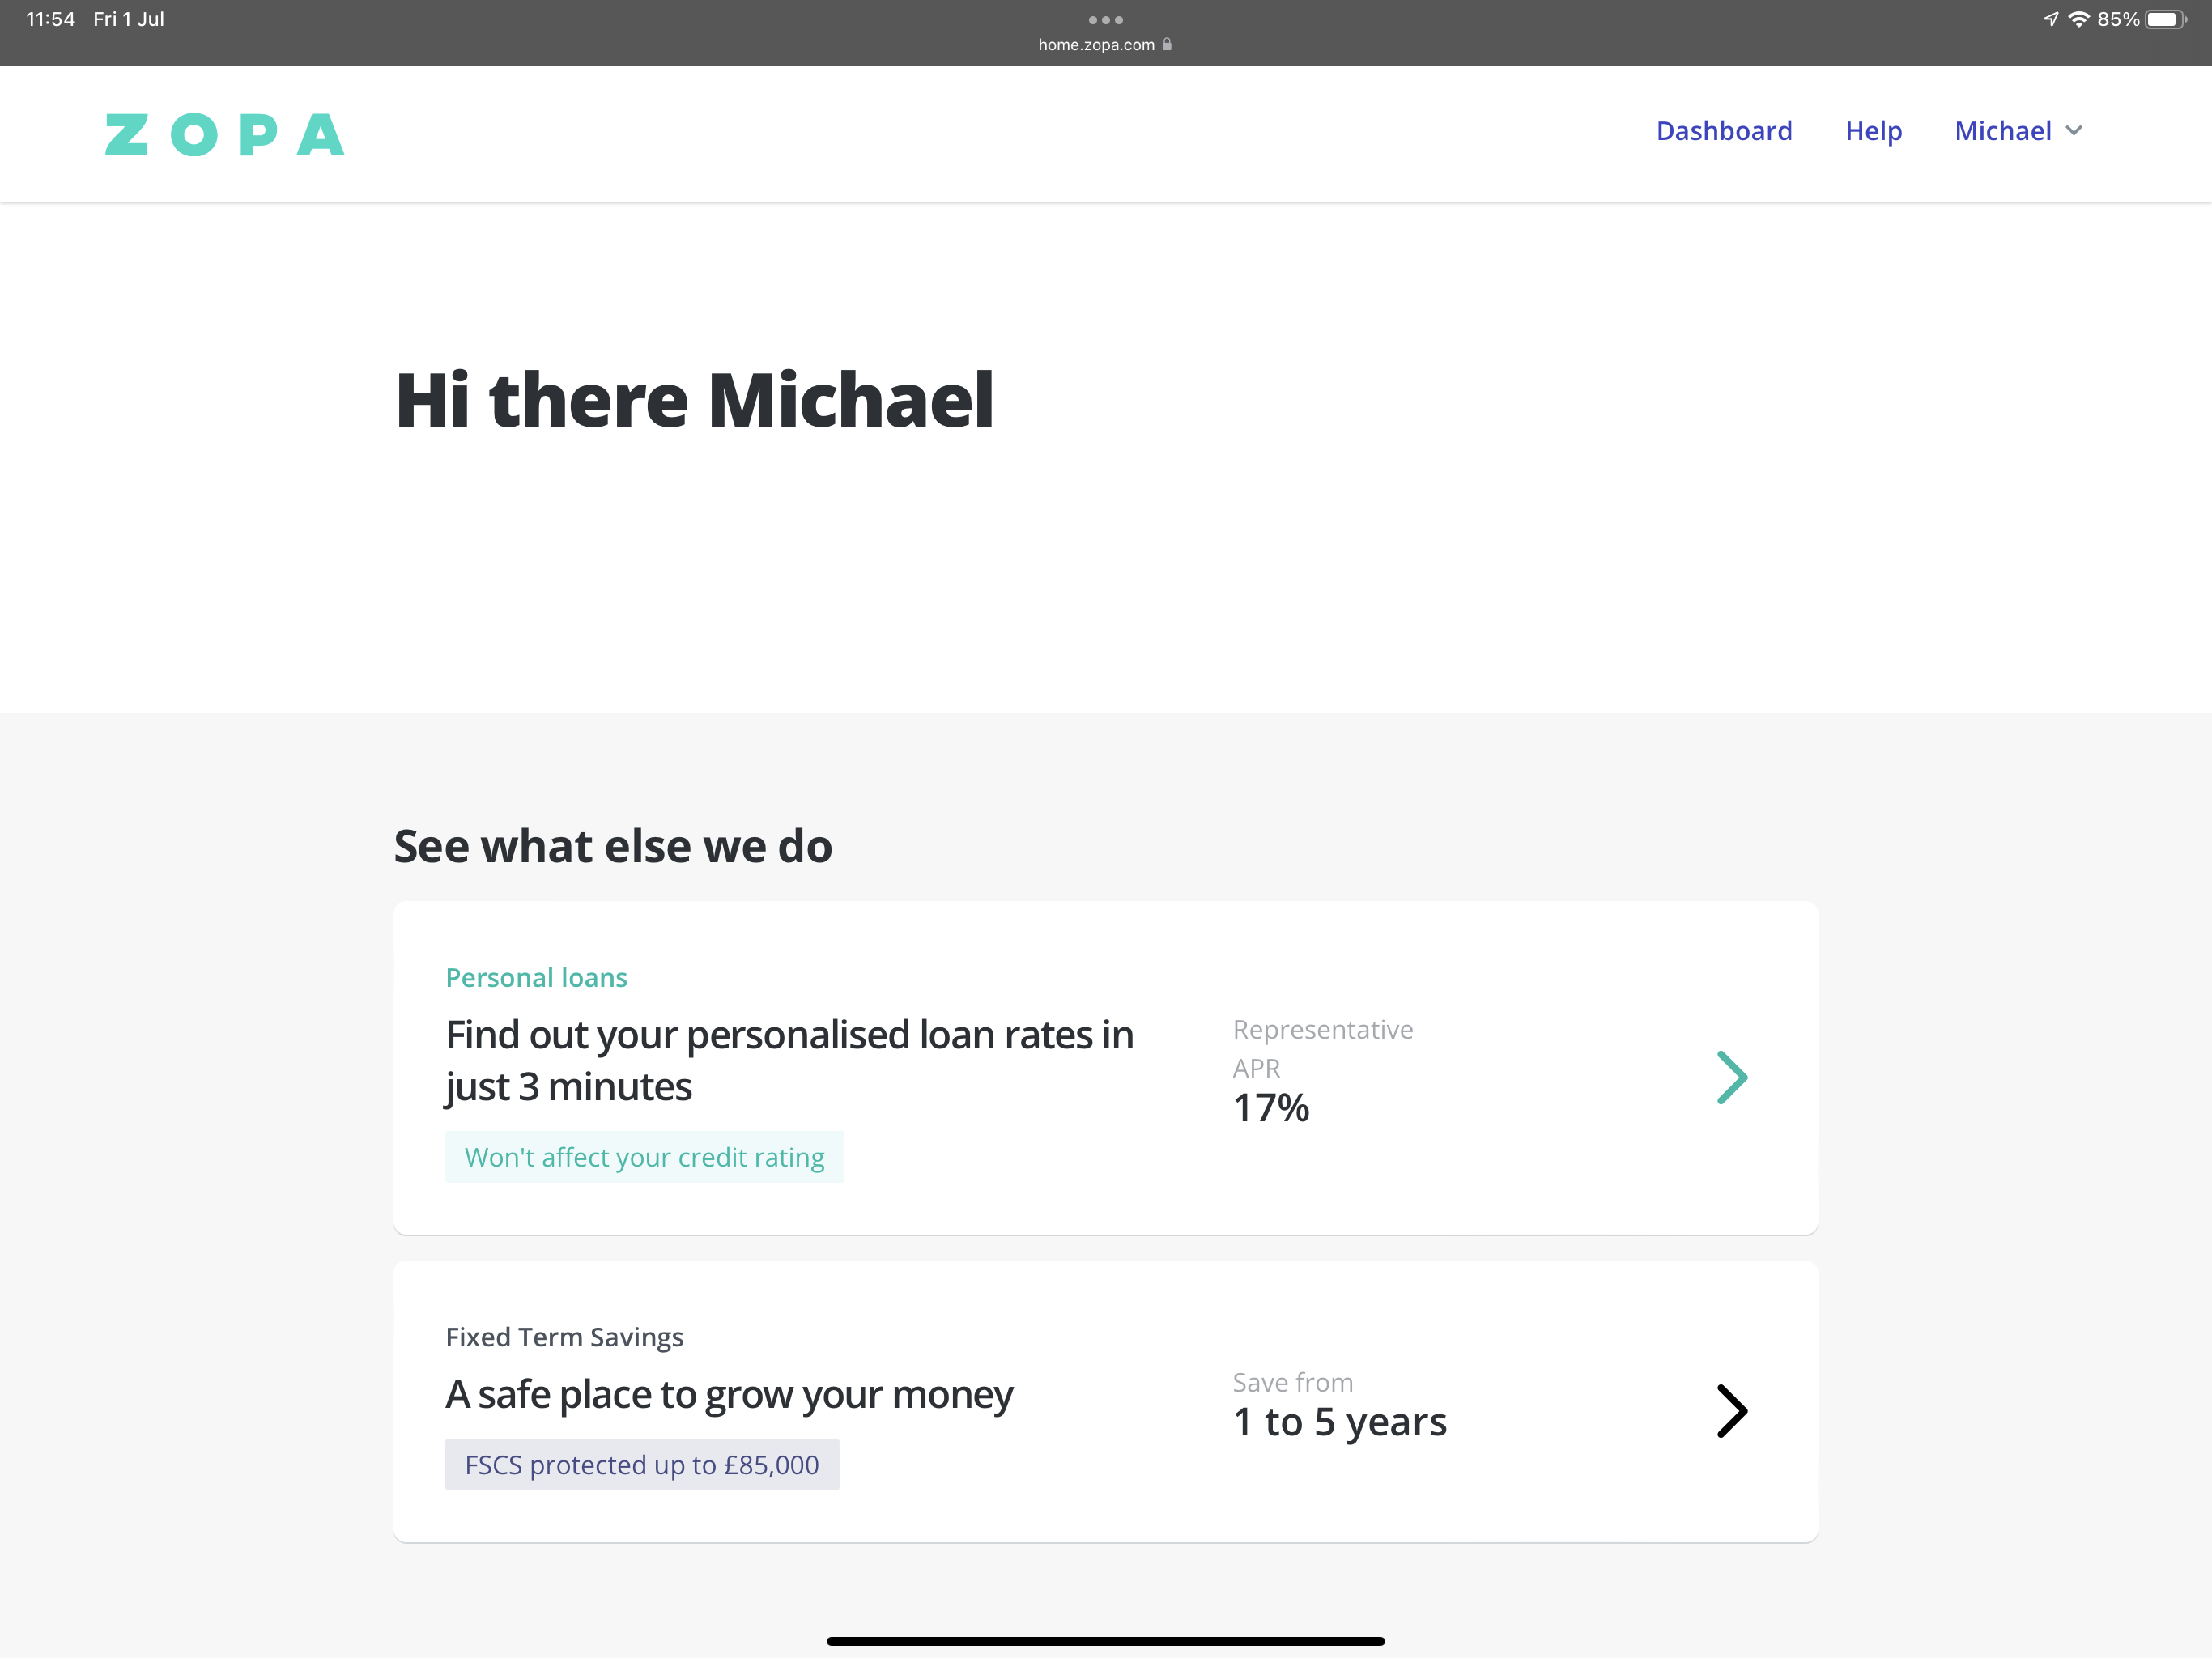Tap the battery status icon

pos(2165,20)
